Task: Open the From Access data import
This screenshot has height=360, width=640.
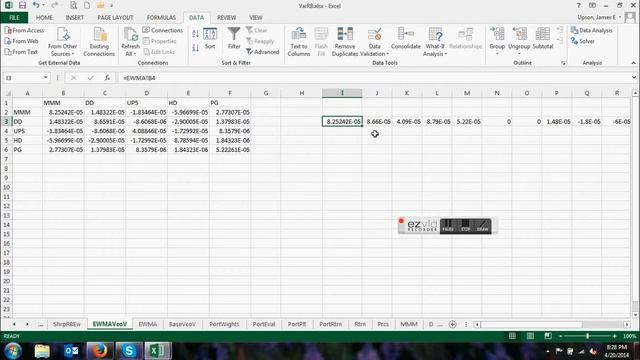Action: point(24,31)
